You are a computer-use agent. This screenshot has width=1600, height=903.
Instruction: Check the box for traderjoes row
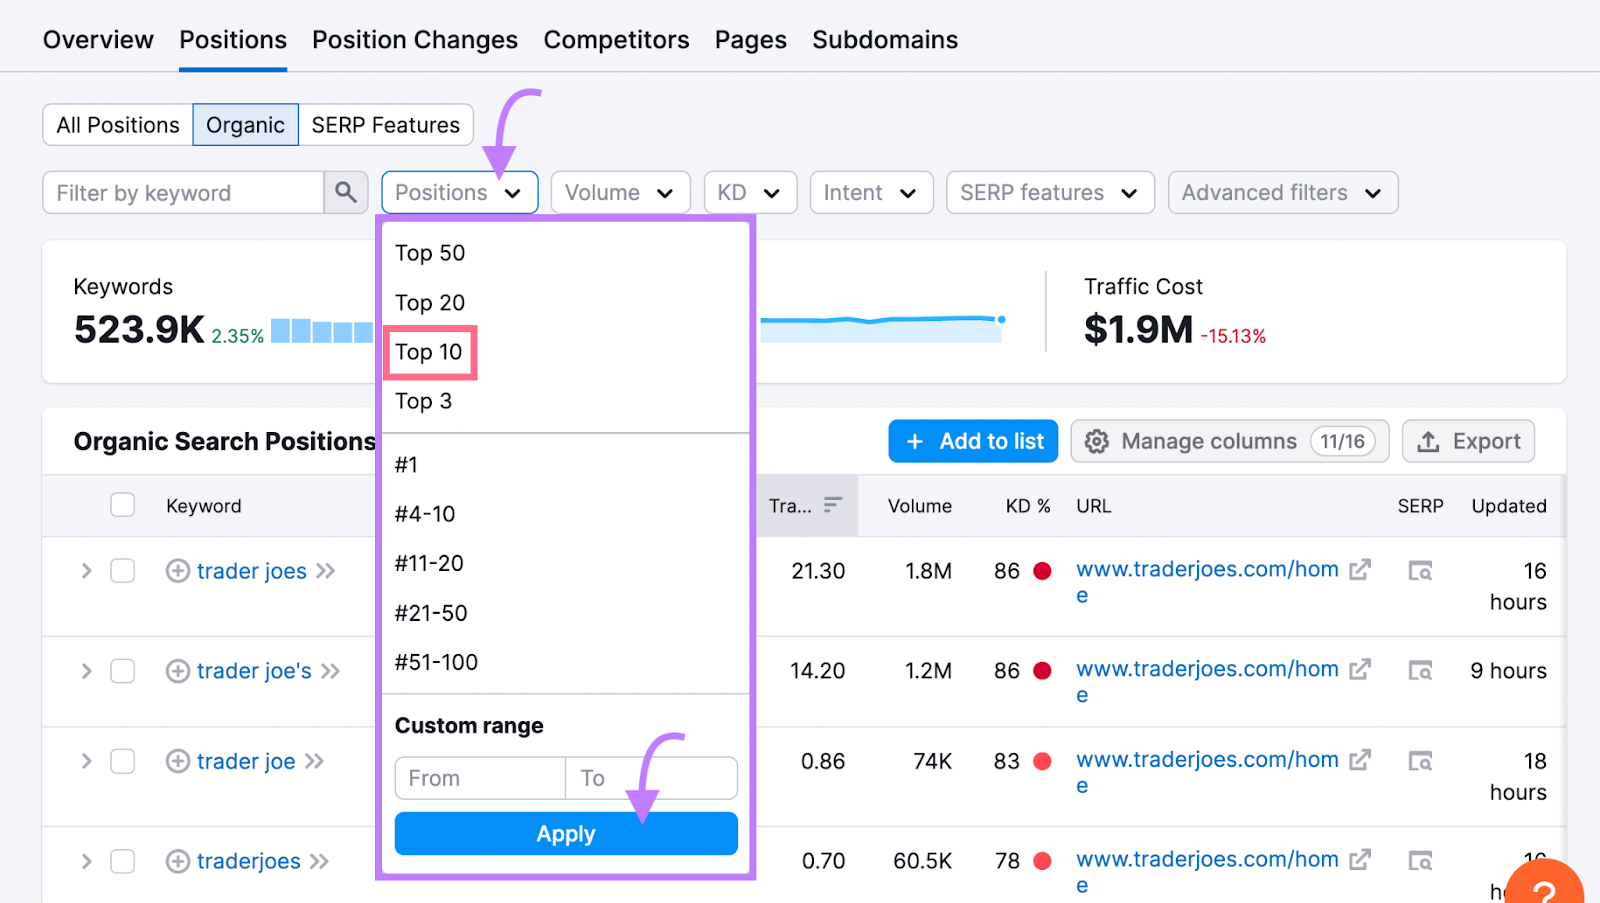(123, 861)
